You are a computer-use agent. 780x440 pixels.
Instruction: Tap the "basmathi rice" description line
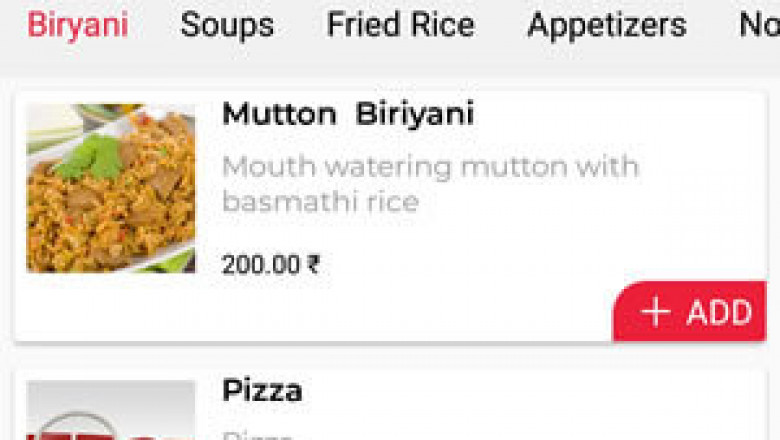320,202
